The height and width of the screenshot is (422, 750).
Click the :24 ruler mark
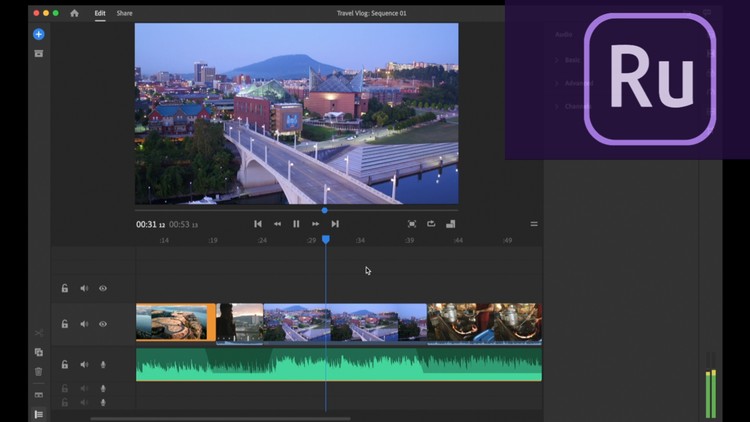(262, 240)
